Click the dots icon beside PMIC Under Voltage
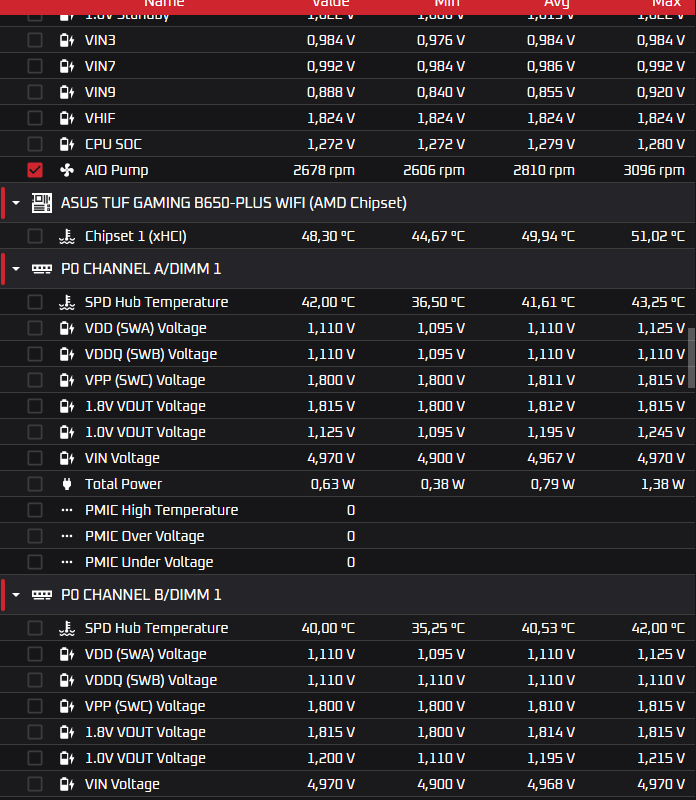 (67, 562)
